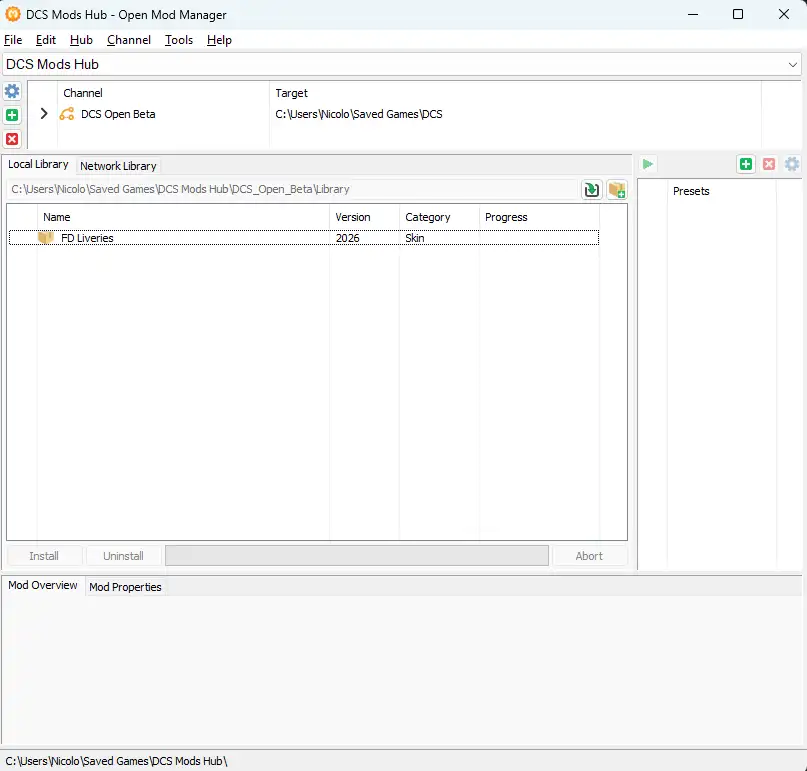The width and height of the screenshot is (807, 771).
Task: Select the FD Liveries mod name
Action: pyautogui.click(x=87, y=238)
